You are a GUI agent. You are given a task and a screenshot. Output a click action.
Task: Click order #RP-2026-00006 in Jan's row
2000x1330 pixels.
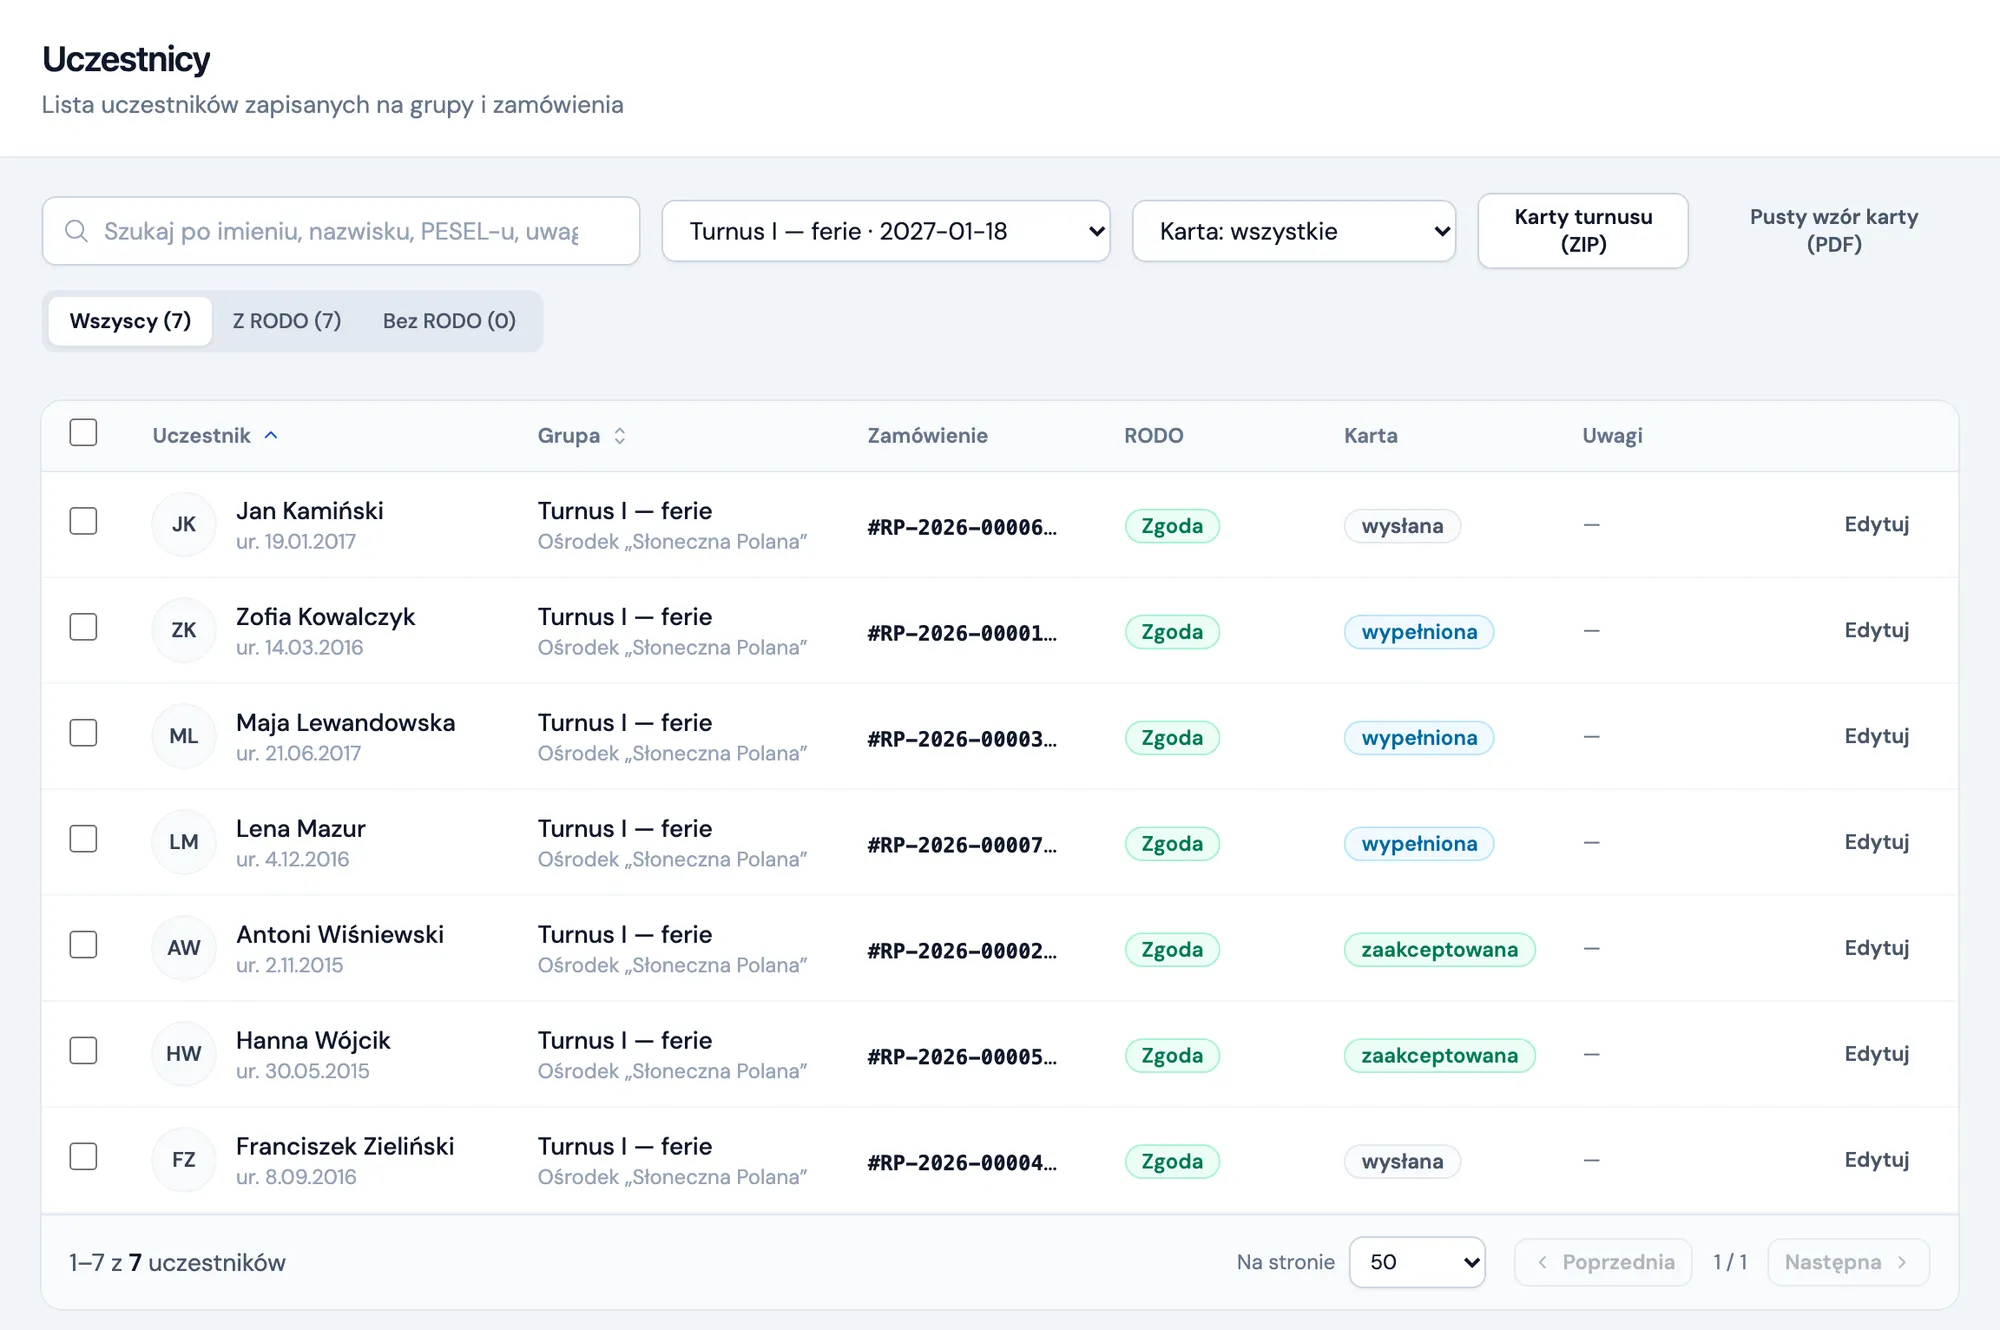[962, 527]
